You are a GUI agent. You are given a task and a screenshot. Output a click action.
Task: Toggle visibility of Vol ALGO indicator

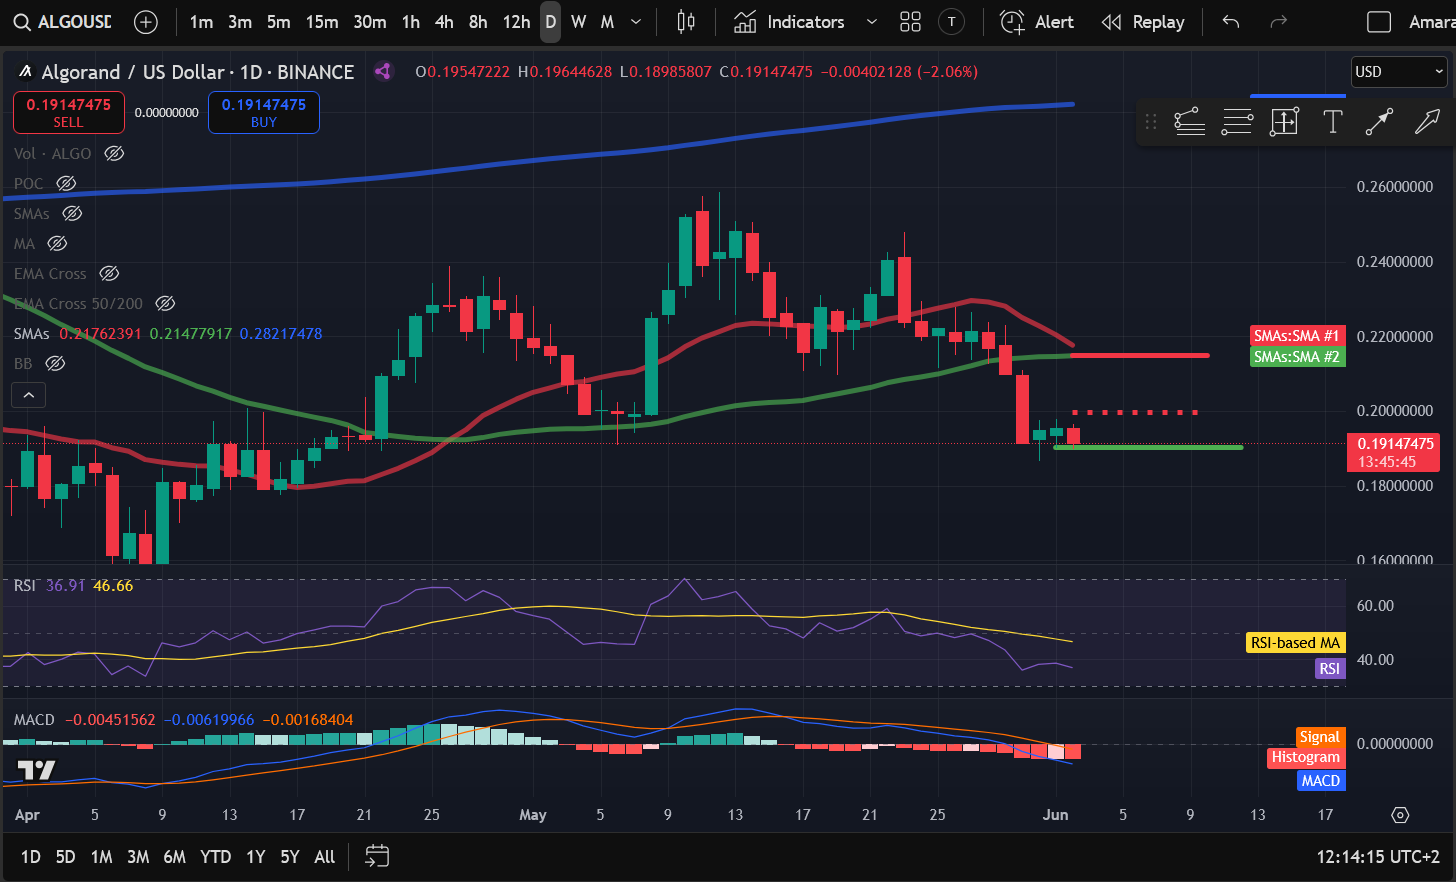(114, 154)
